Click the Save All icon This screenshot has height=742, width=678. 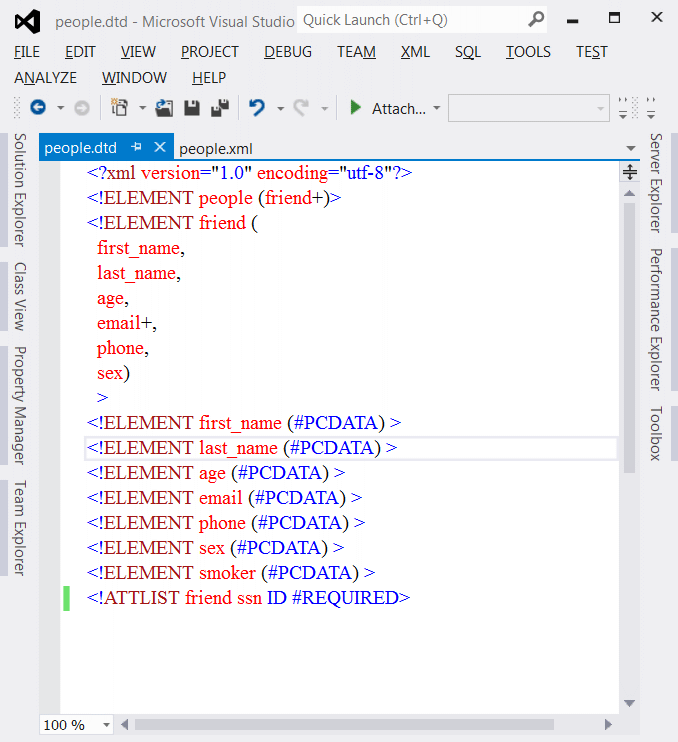(x=220, y=108)
